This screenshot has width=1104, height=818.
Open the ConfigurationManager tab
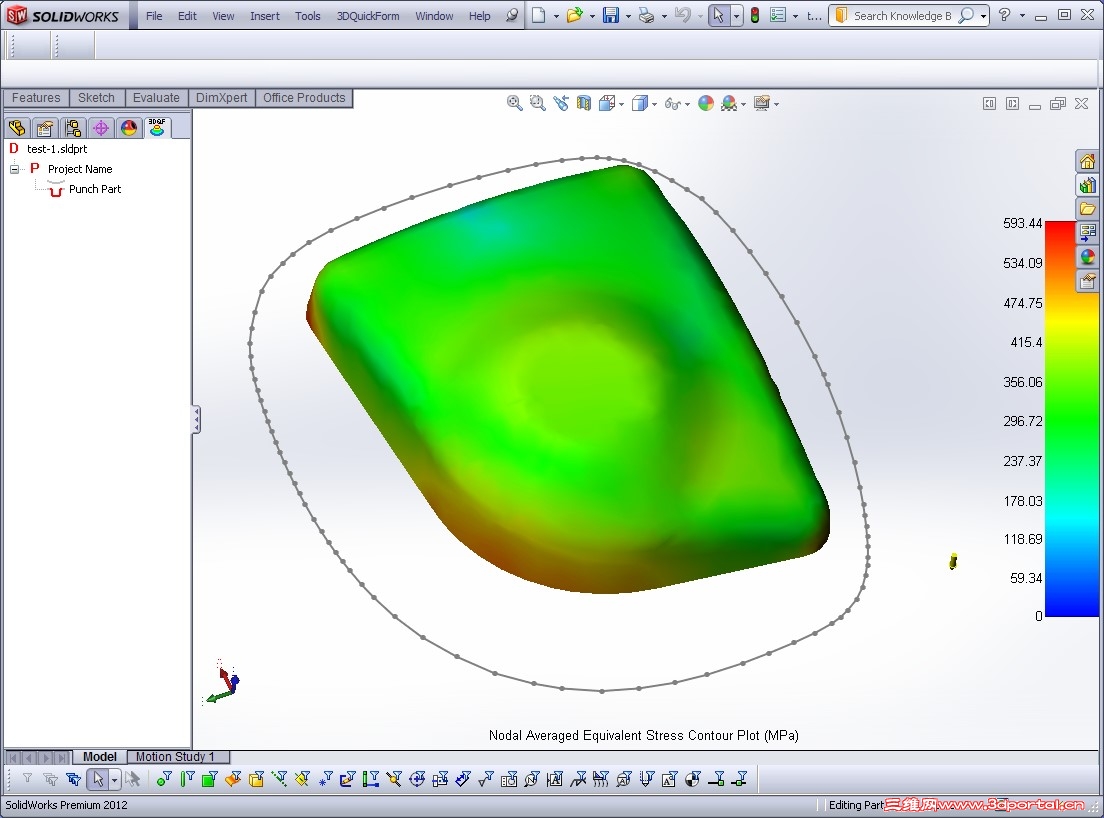pos(72,127)
